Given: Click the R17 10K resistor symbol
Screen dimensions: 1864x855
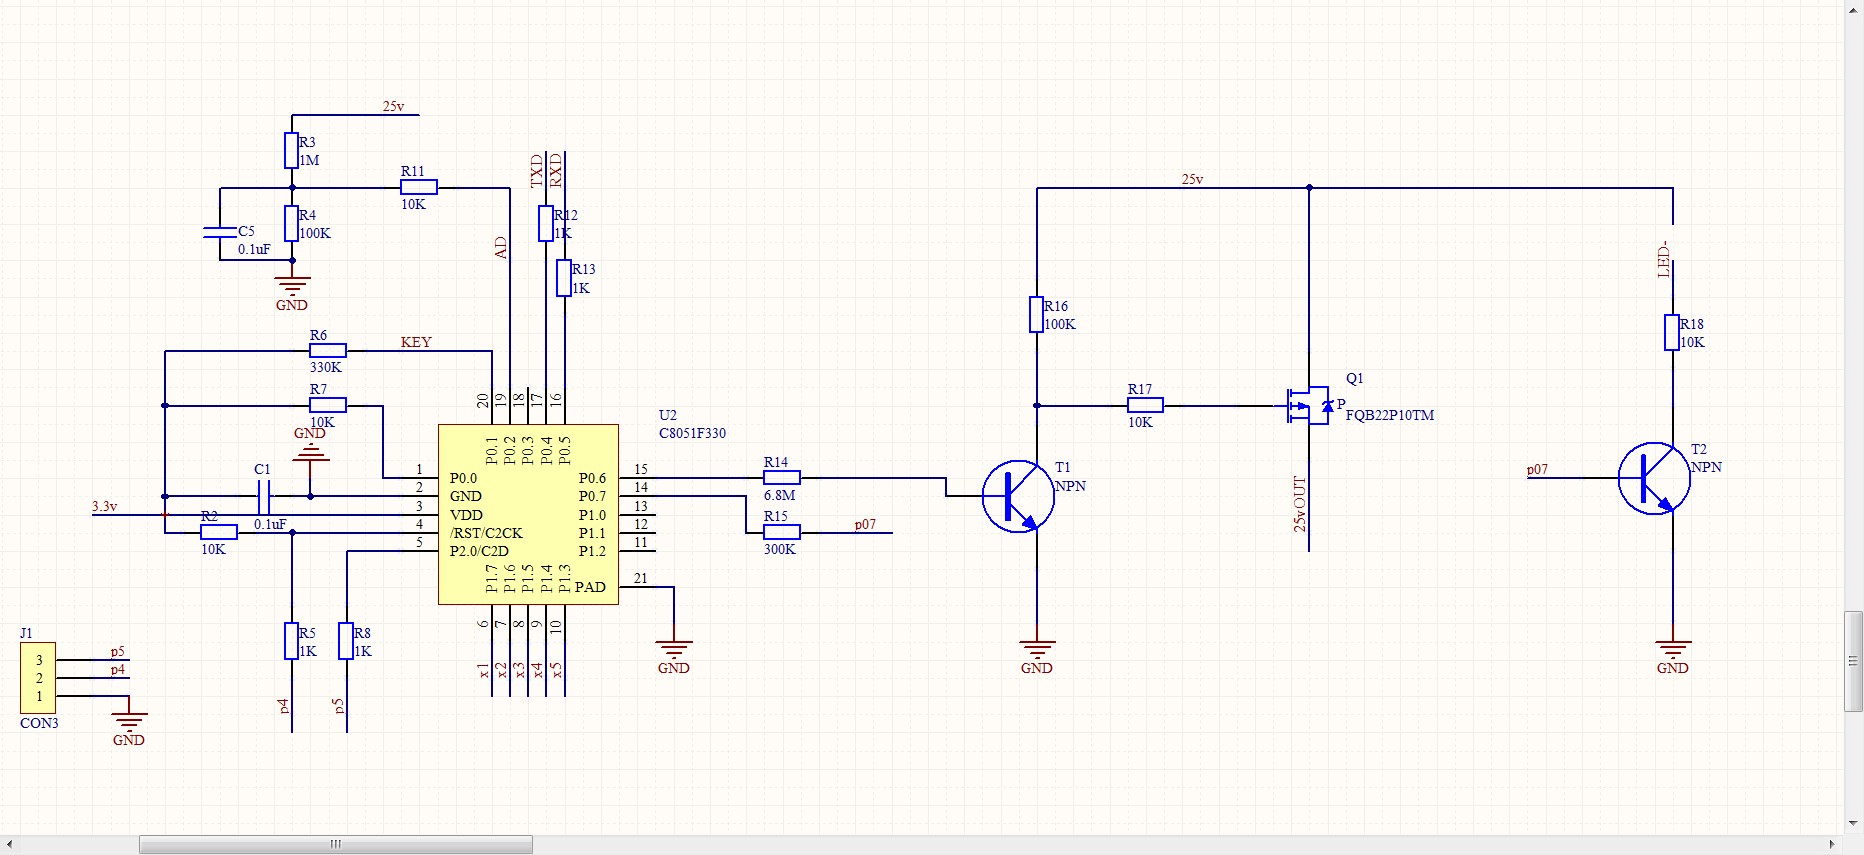Looking at the screenshot, I should tap(1145, 405).
